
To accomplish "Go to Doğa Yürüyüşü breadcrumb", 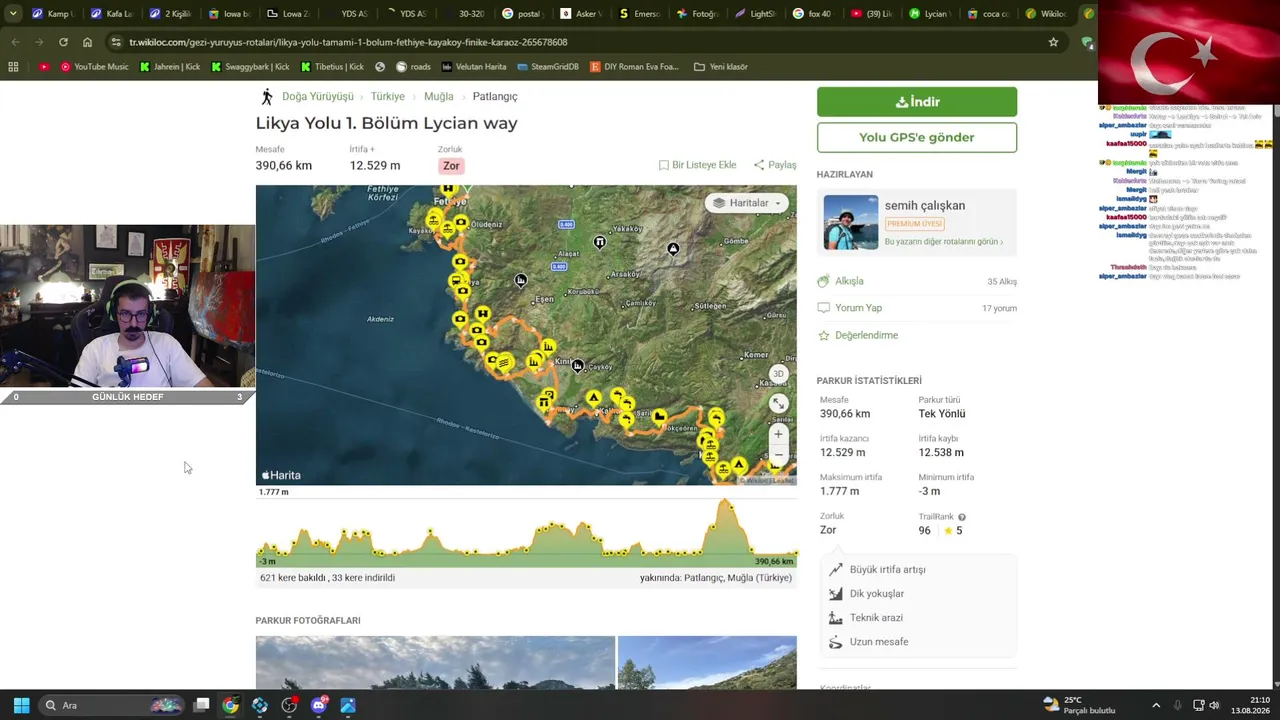I will 318,96.
